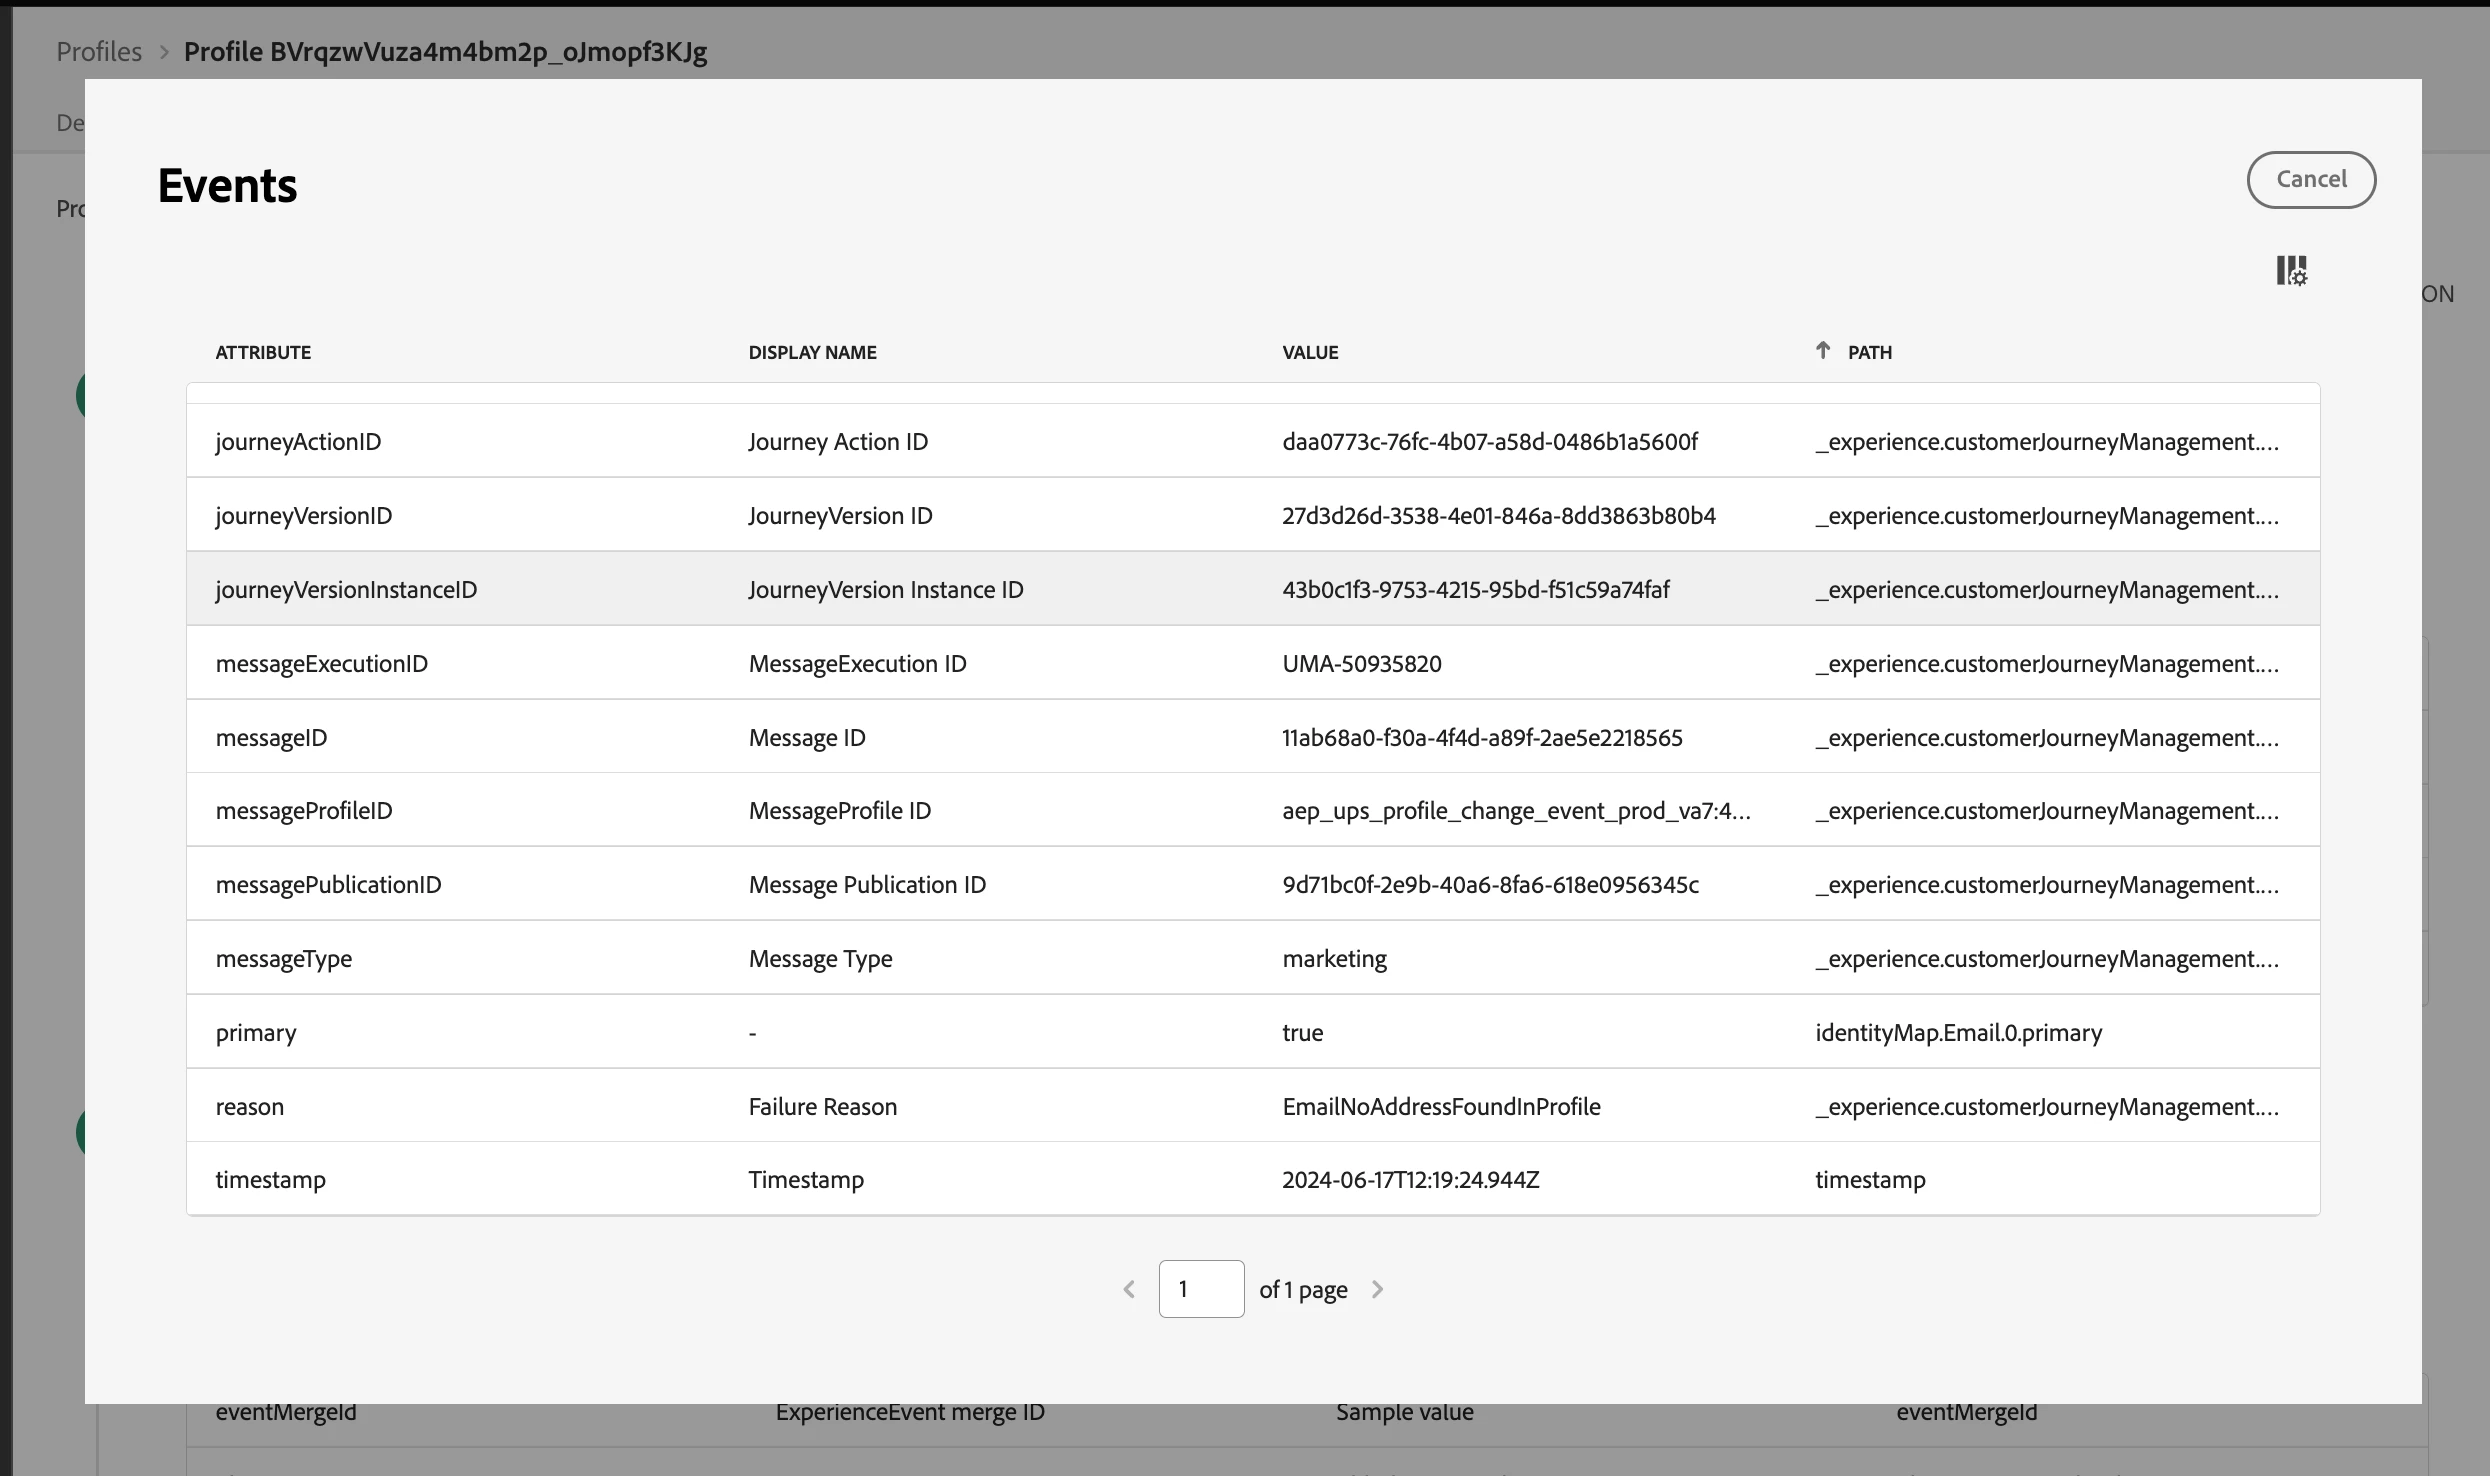Click the Profiles breadcrumb link

pos(99,52)
